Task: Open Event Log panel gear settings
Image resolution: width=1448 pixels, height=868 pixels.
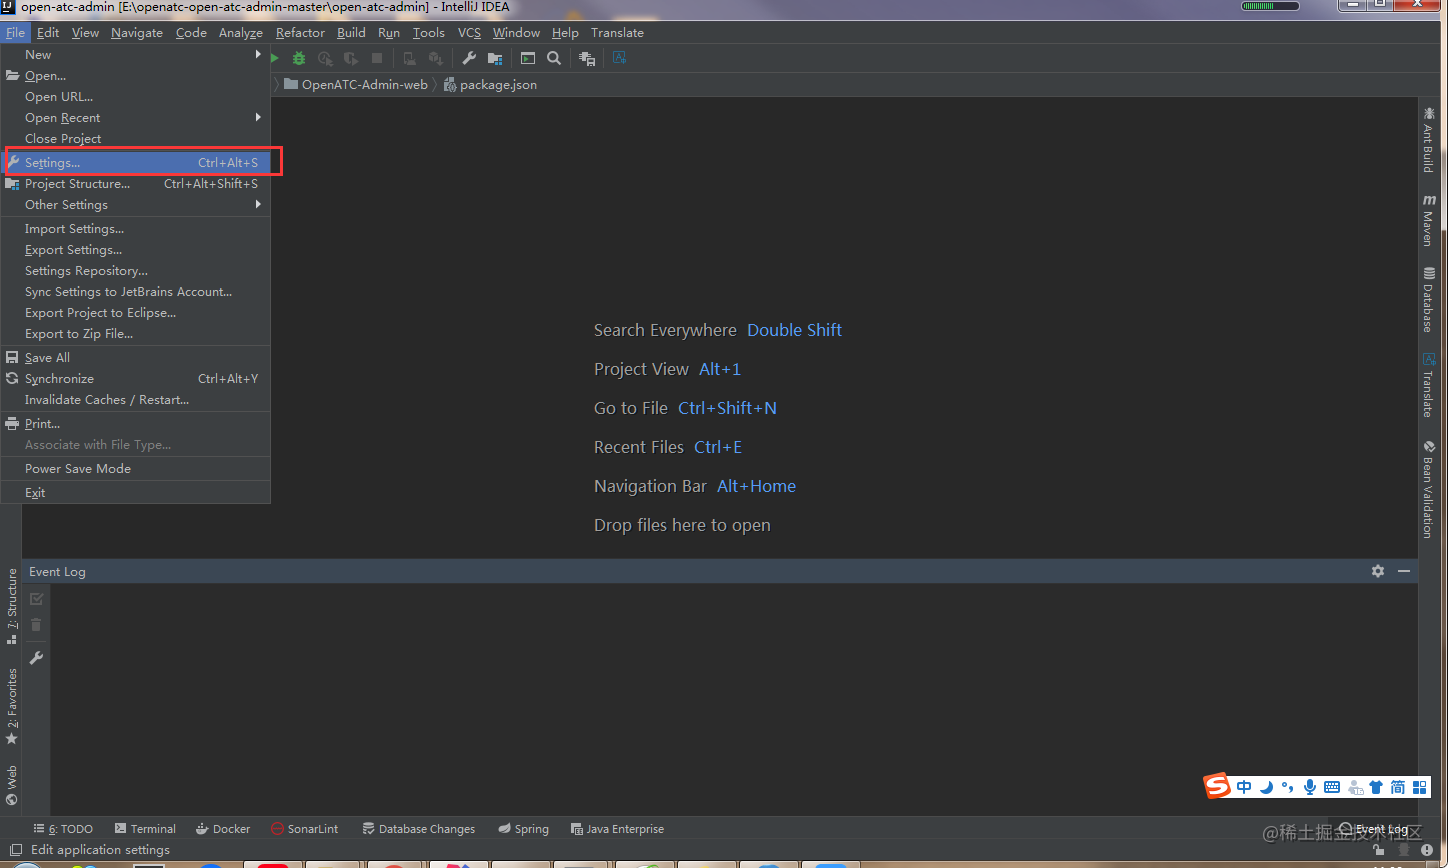Action: pos(1378,571)
